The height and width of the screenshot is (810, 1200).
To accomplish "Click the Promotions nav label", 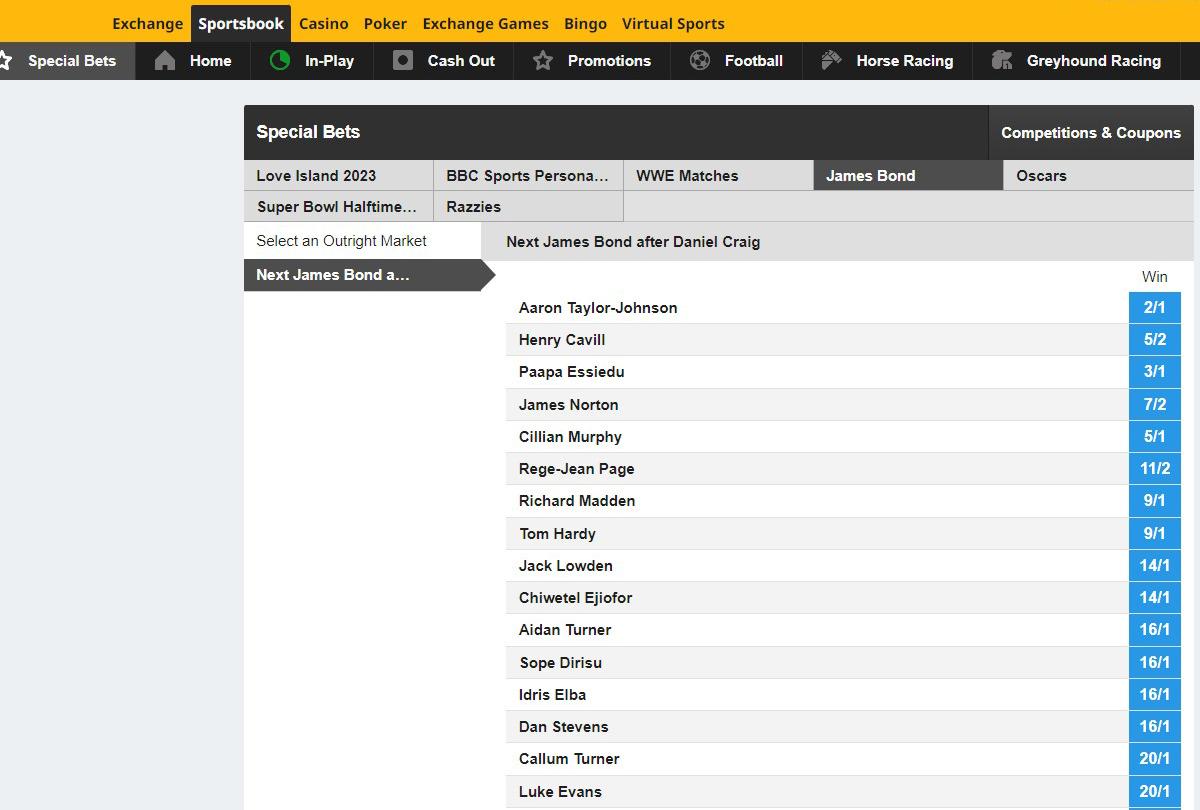I will coord(609,61).
